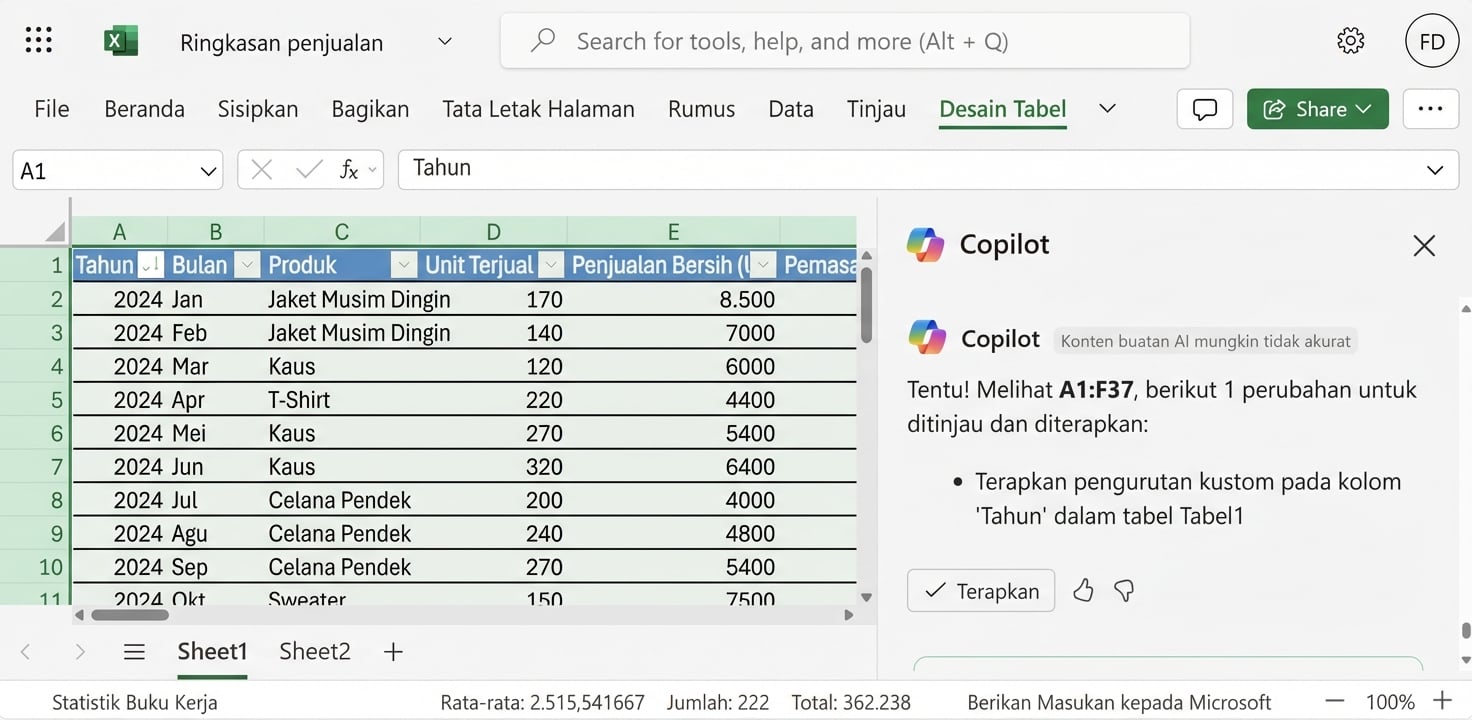This screenshot has width=1472, height=720.
Task: Click the zoom out minus control
Action: (x=1334, y=701)
